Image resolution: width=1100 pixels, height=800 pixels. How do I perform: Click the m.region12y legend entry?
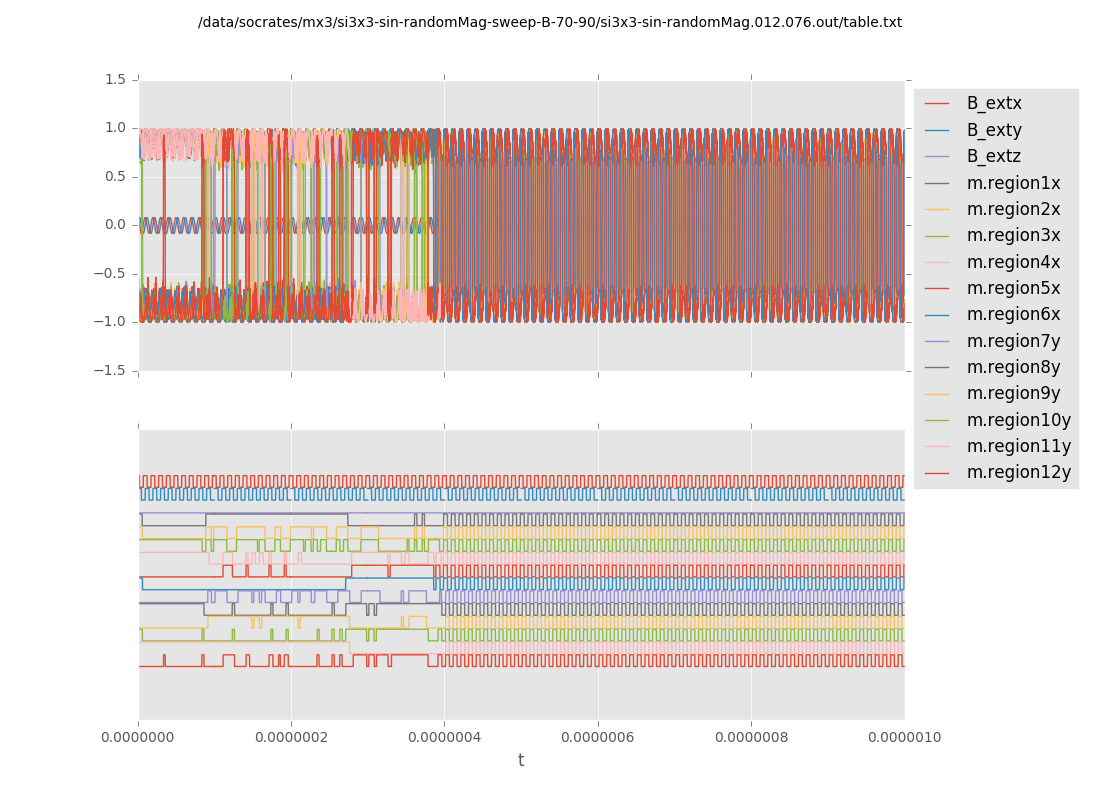coord(1018,472)
